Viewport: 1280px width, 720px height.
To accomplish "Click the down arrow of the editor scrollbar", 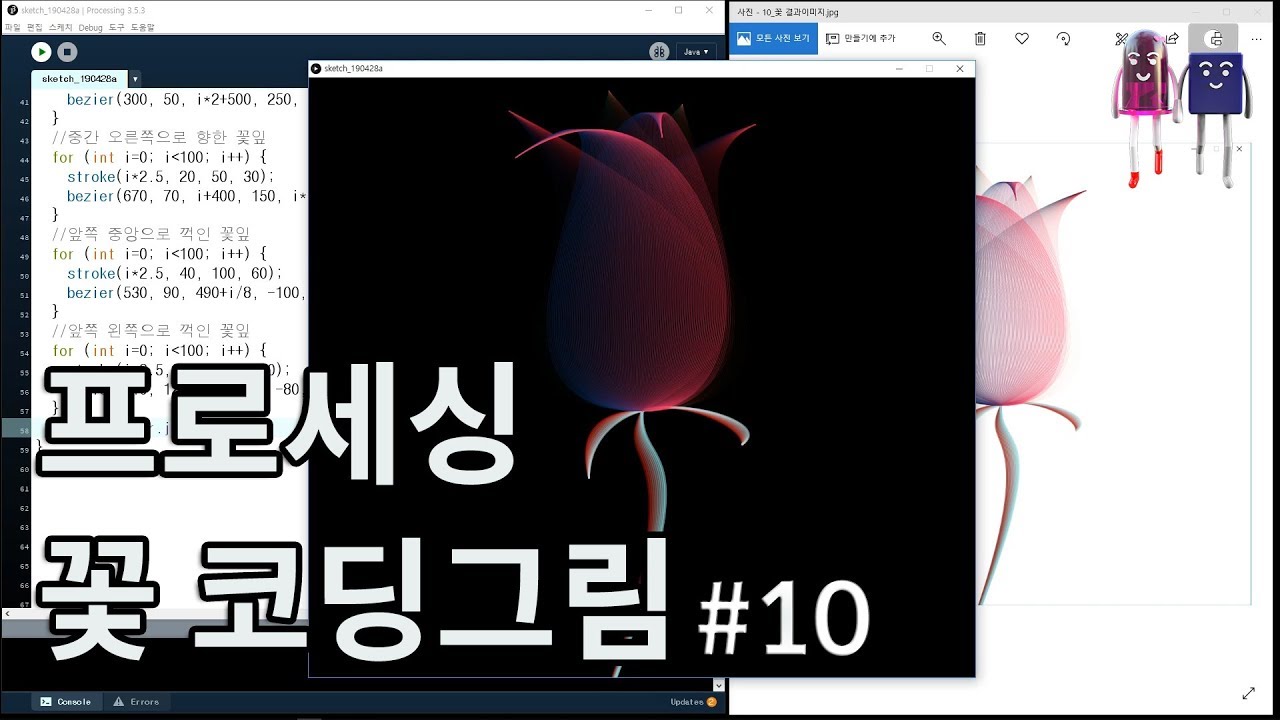I will pyautogui.click(x=718, y=685).
